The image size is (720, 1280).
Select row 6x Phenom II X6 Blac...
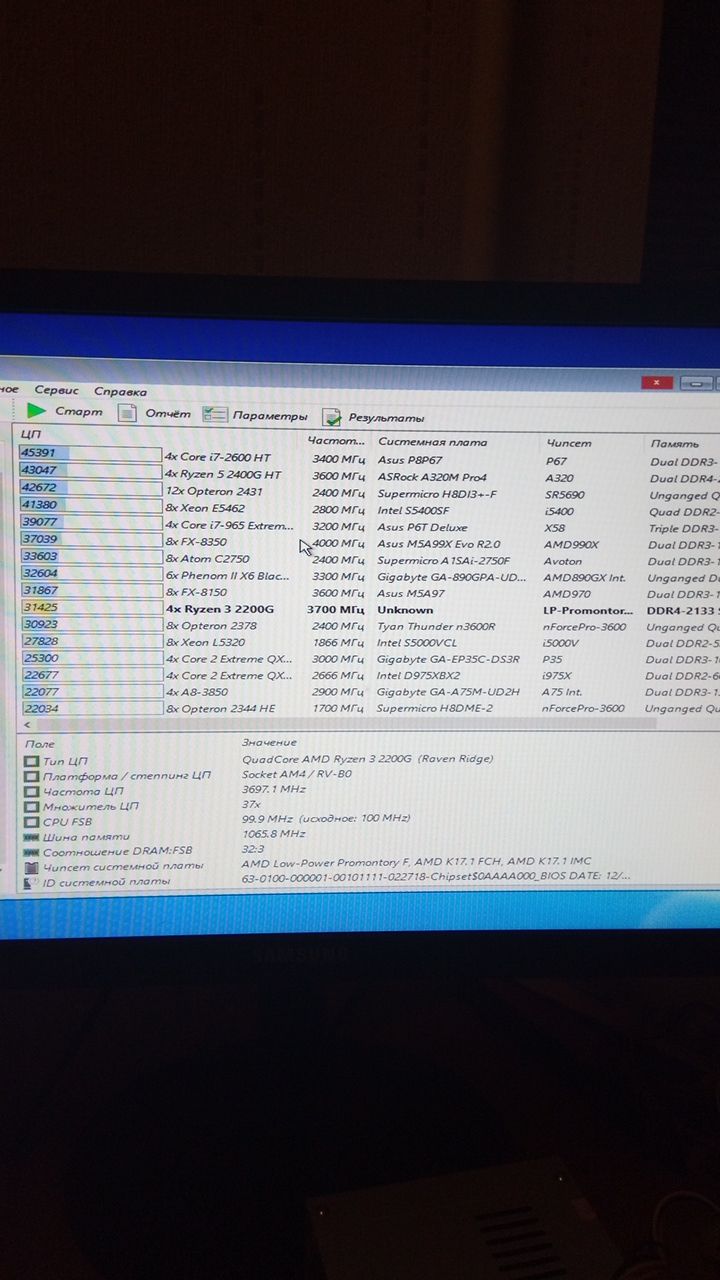pyautogui.click(x=228, y=575)
